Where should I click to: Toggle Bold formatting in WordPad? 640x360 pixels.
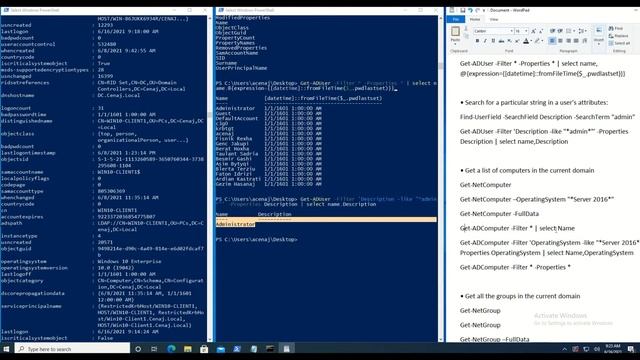click(x=477, y=41)
